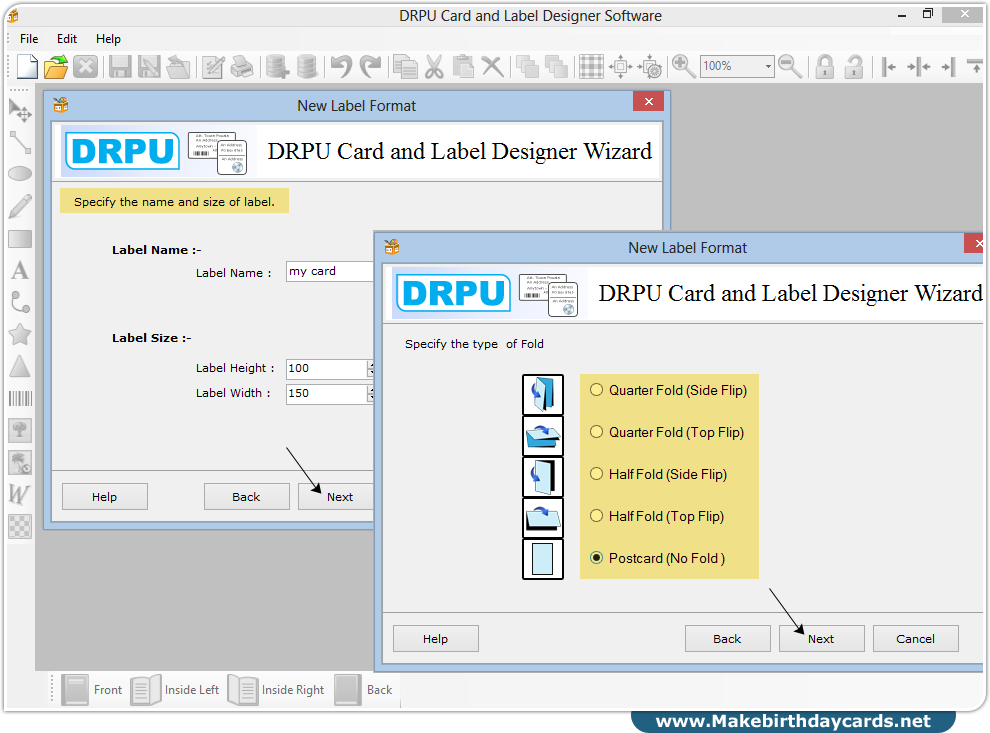Screen dimensions: 990x733
Task: Select the arrow move/select tool
Action: 20,110
